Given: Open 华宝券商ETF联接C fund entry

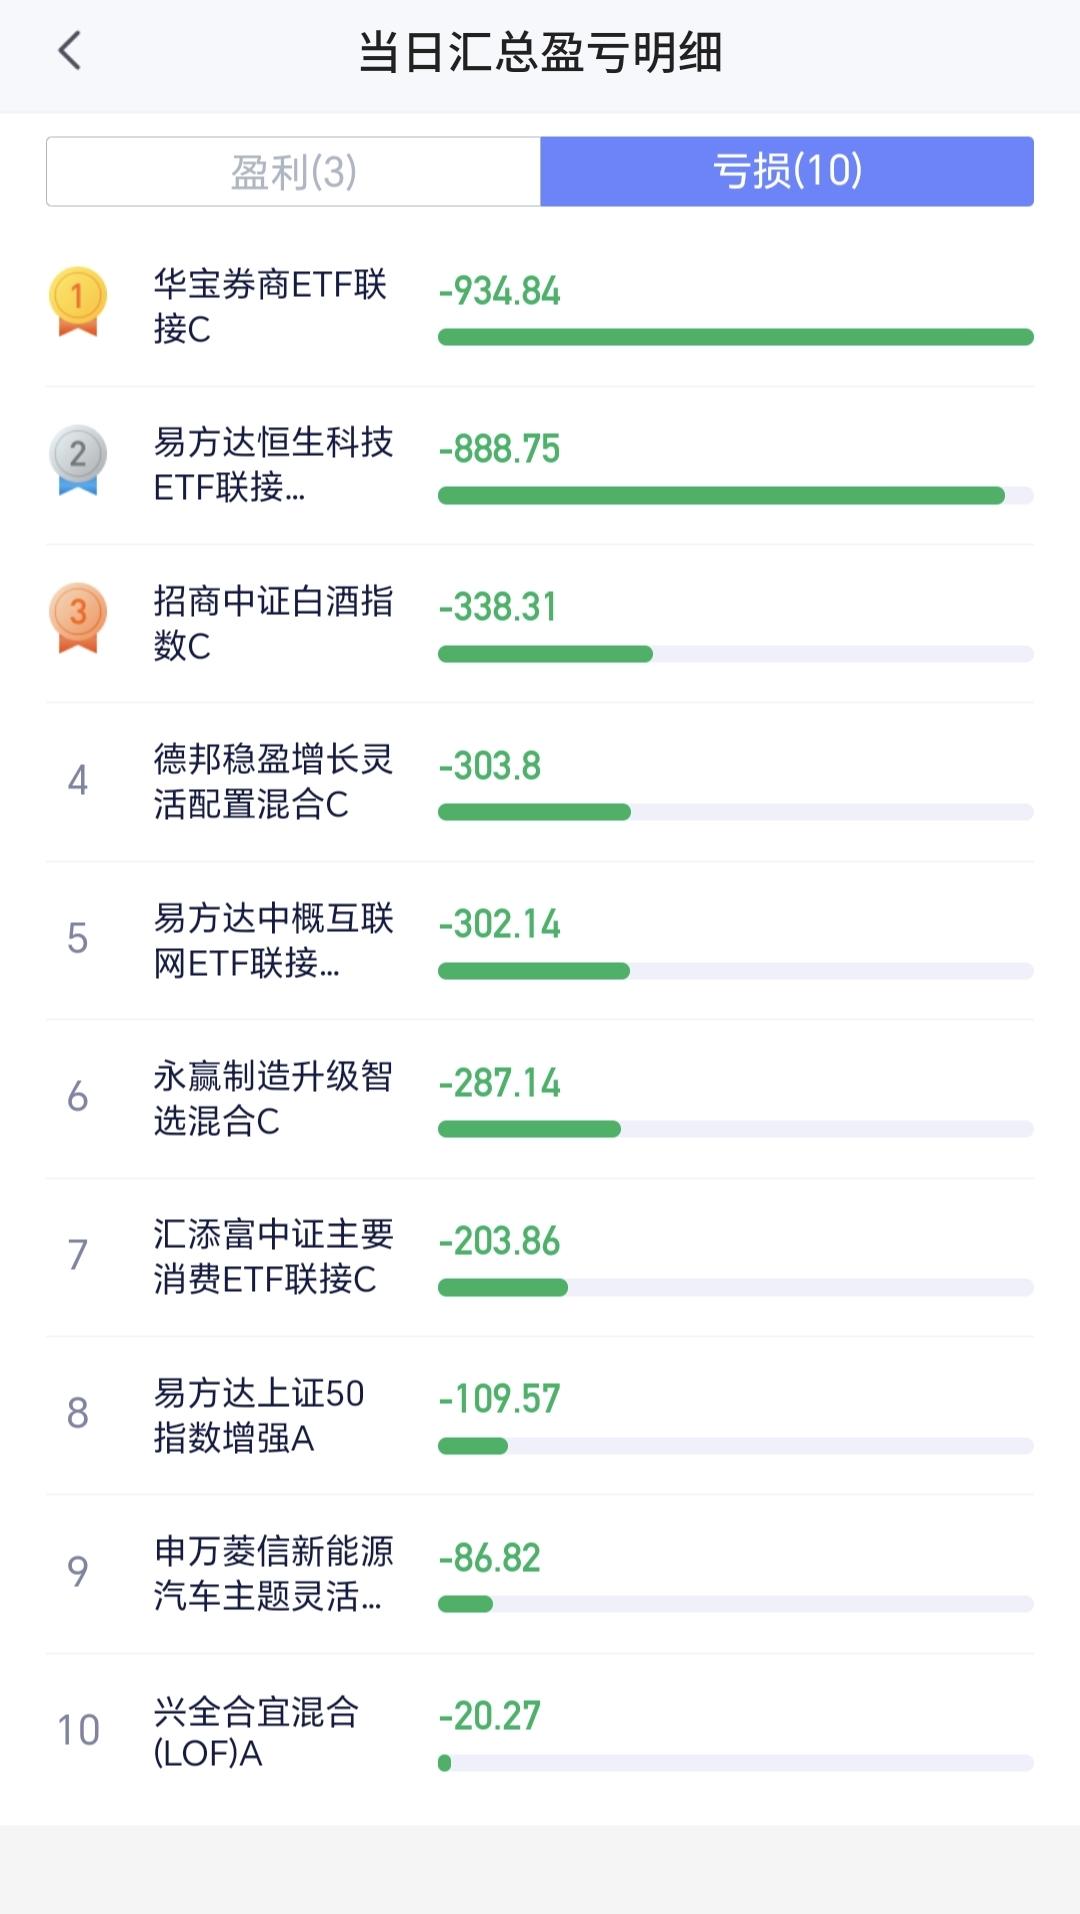Looking at the screenshot, I should coord(540,307).
